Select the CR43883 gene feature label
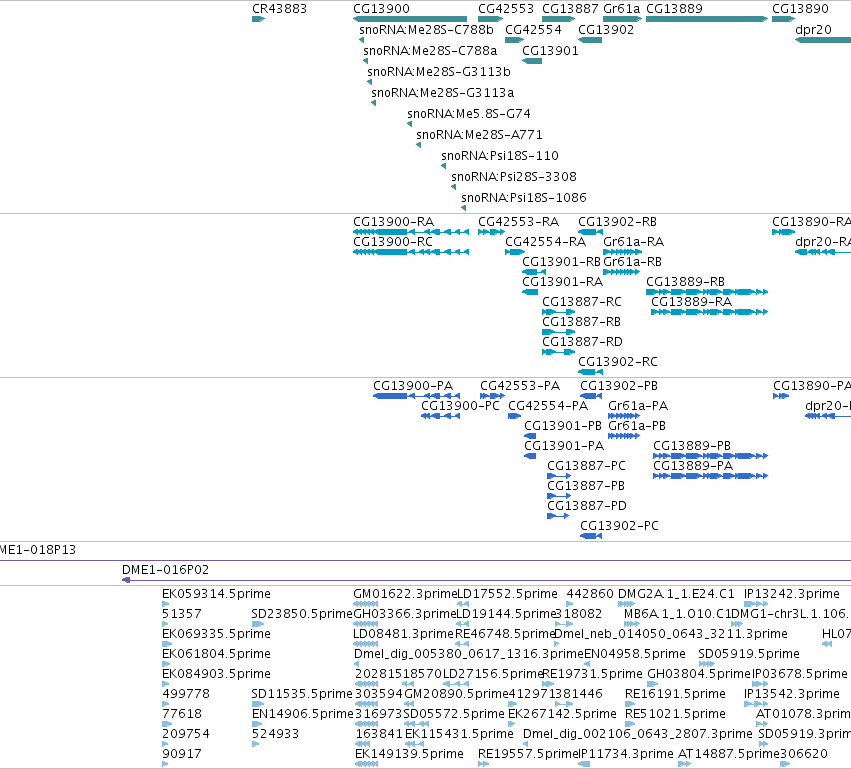The height and width of the screenshot is (769, 851). (x=280, y=9)
